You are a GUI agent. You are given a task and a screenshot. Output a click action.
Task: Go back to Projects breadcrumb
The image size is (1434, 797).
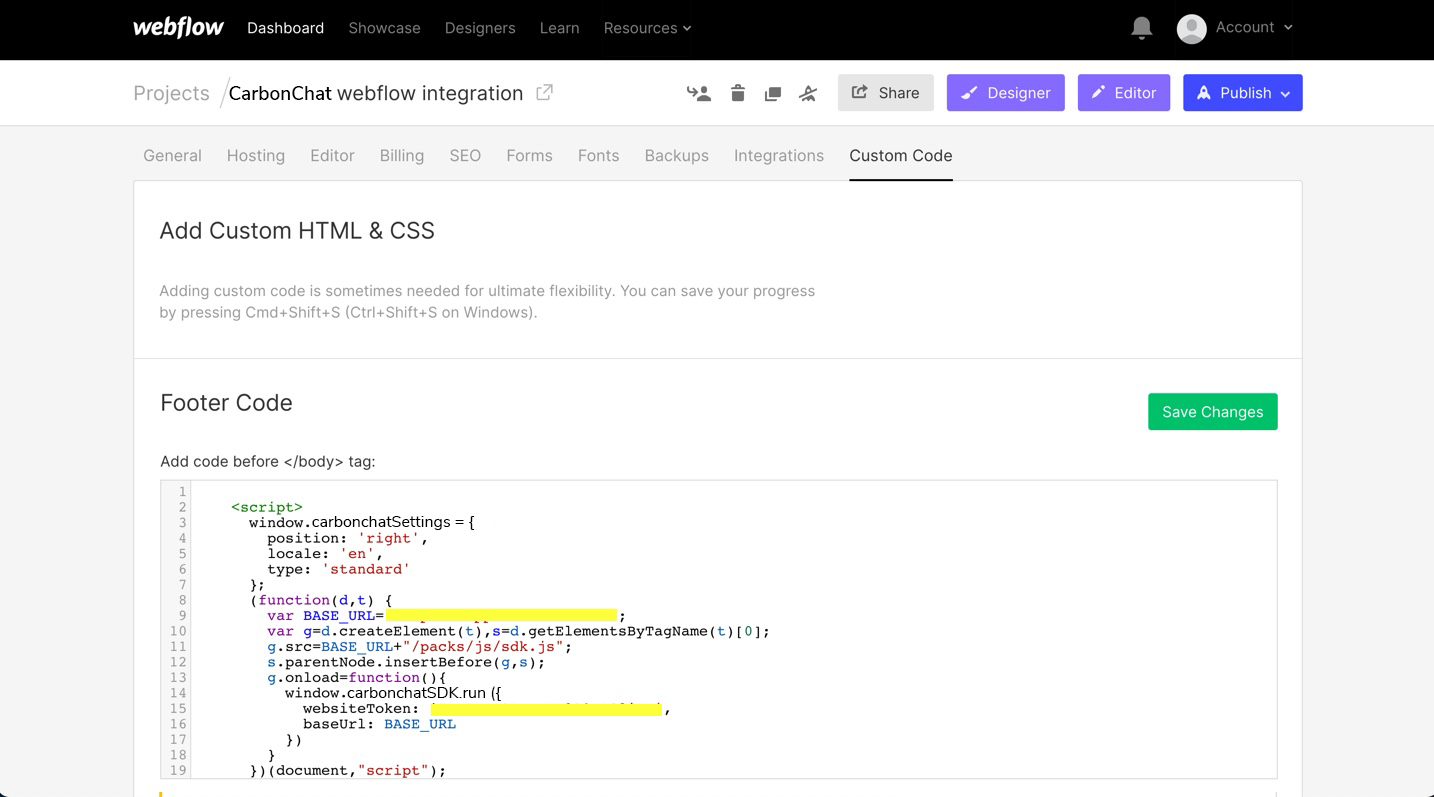coord(171,93)
